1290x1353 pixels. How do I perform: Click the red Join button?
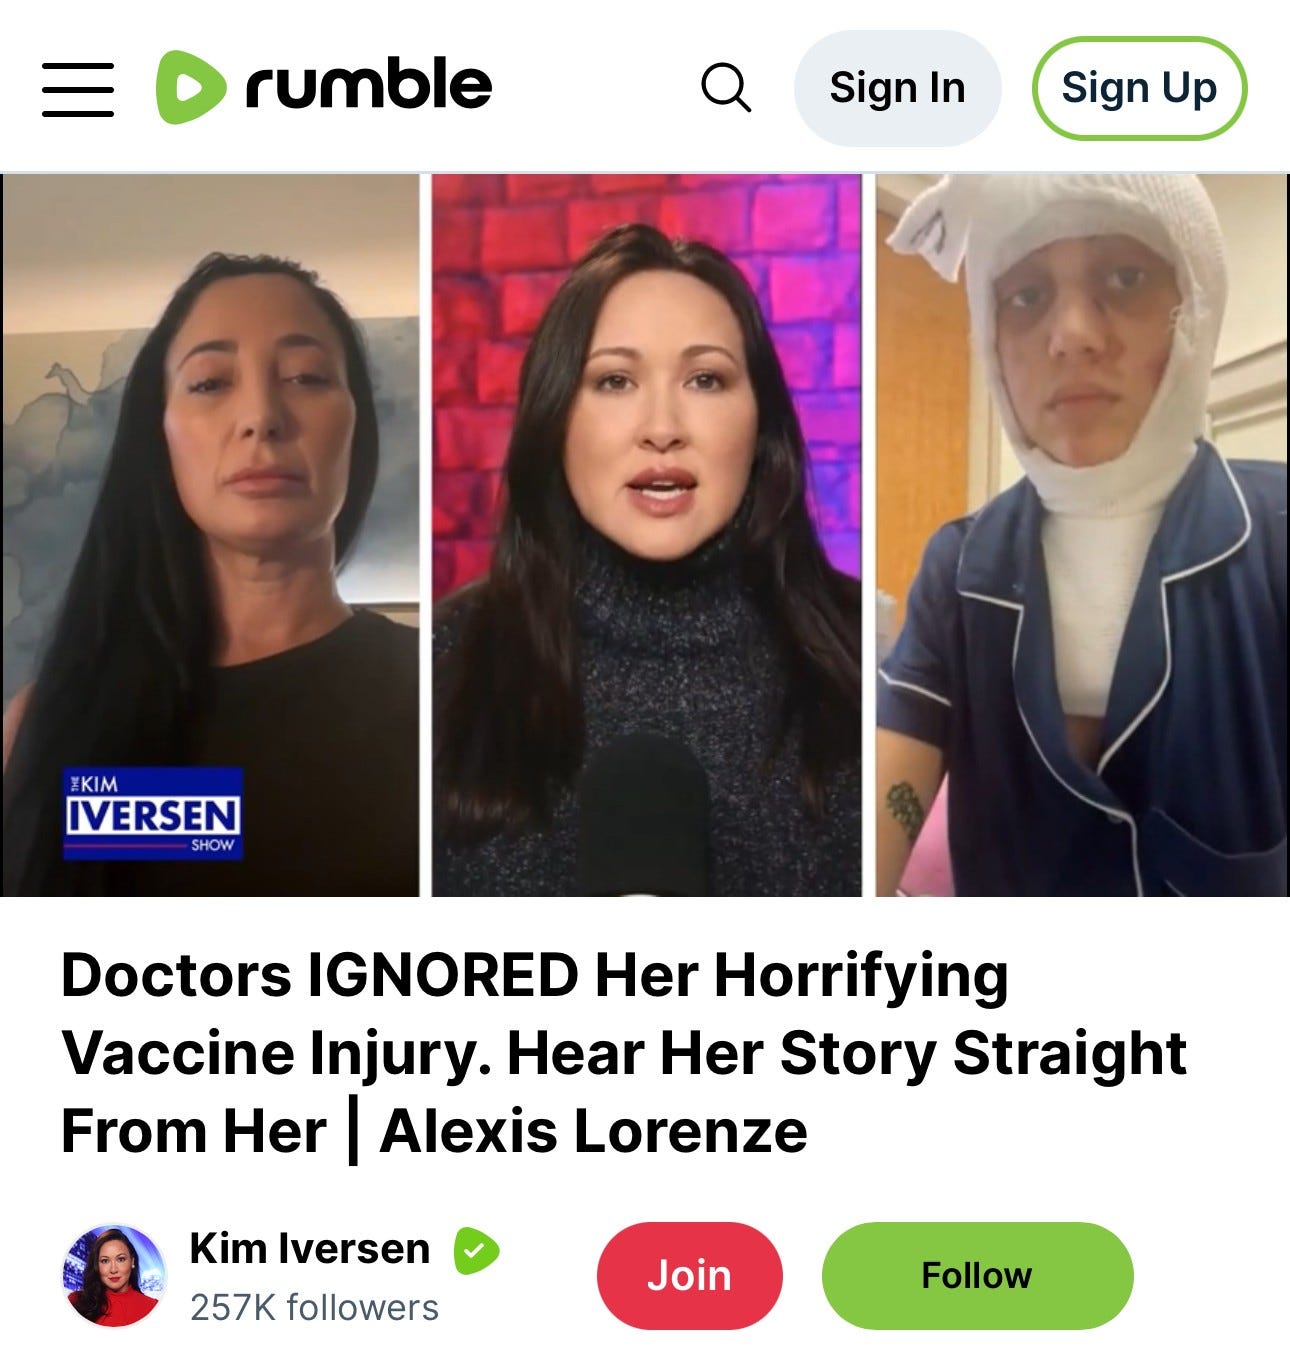pyautogui.click(x=689, y=1276)
